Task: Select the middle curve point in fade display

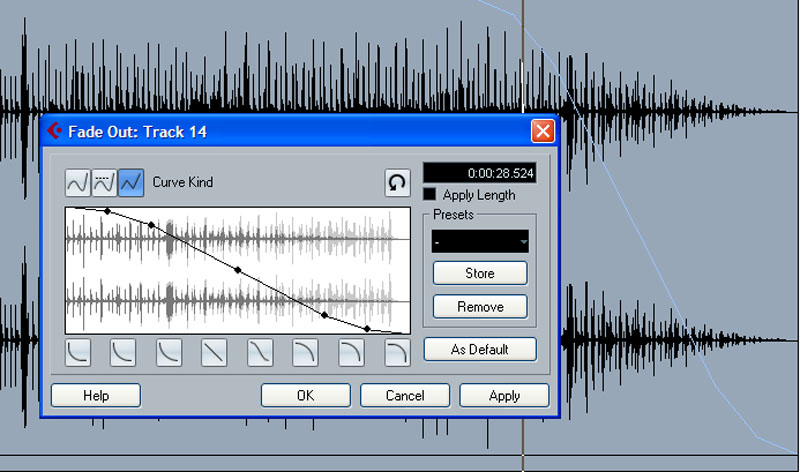Action: tap(238, 270)
